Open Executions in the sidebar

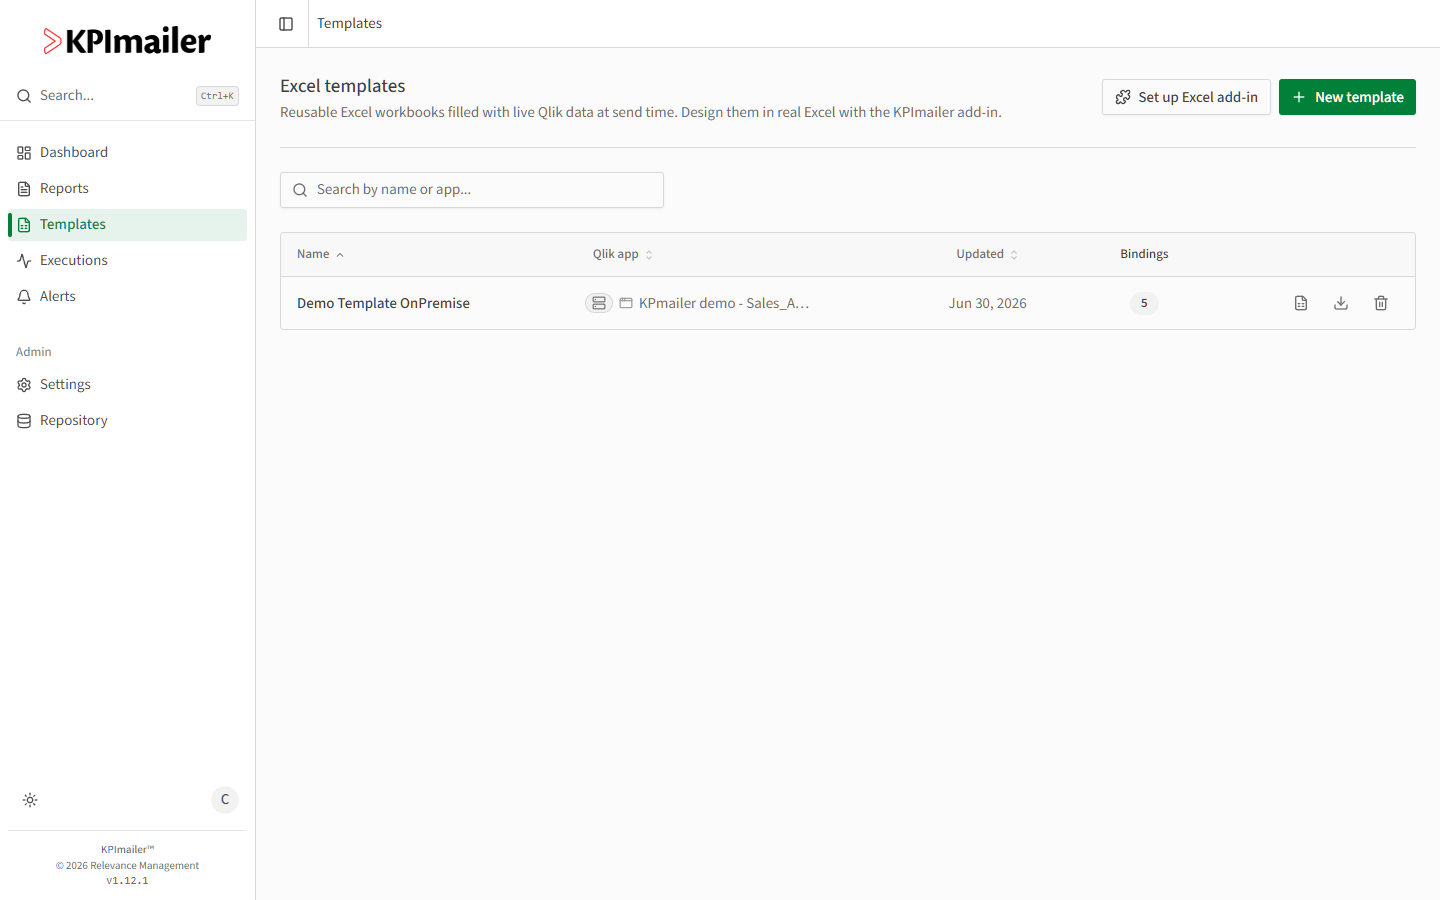tap(127, 260)
